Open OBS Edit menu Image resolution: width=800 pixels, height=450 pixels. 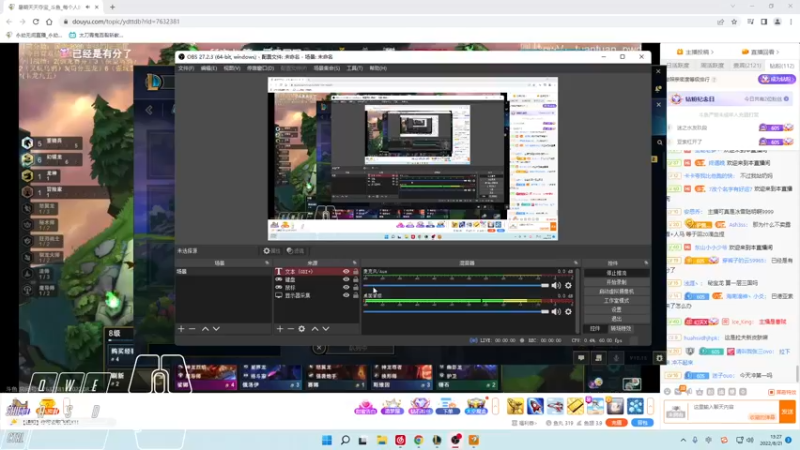point(209,68)
